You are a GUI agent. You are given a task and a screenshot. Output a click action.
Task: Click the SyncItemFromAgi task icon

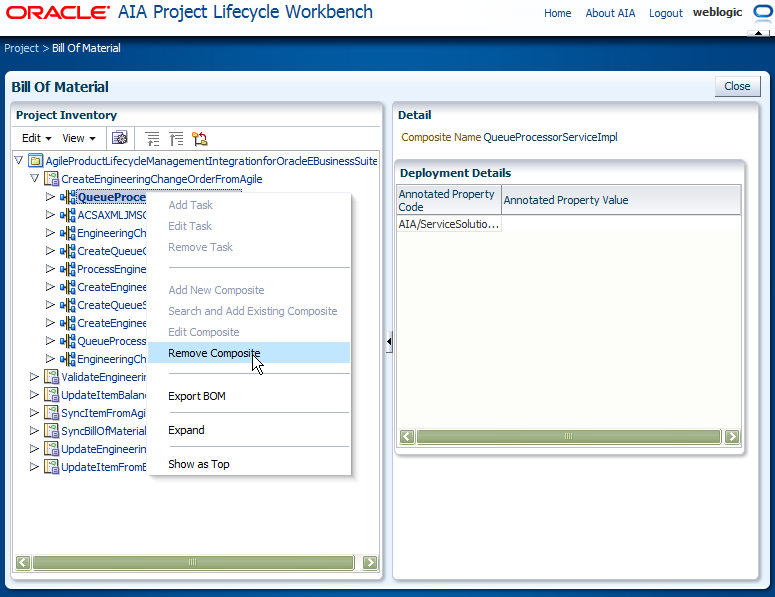click(x=51, y=413)
